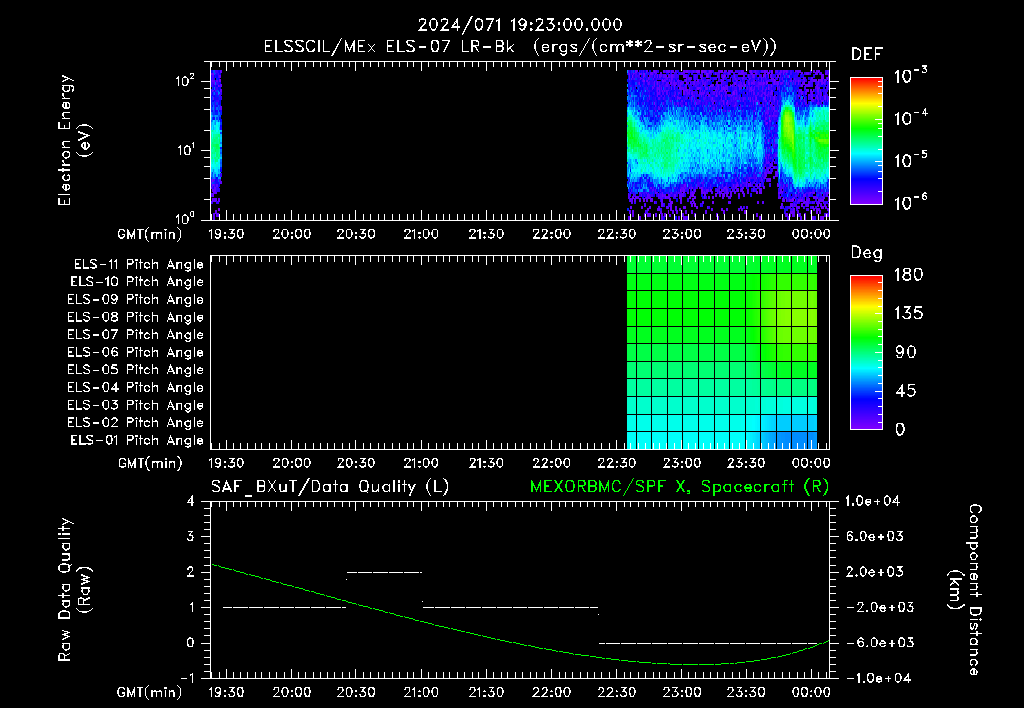Screen dimensions: 1024x708
Task: Click the 22:30 tick label under pitch angle plot
Action: click(616, 463)
